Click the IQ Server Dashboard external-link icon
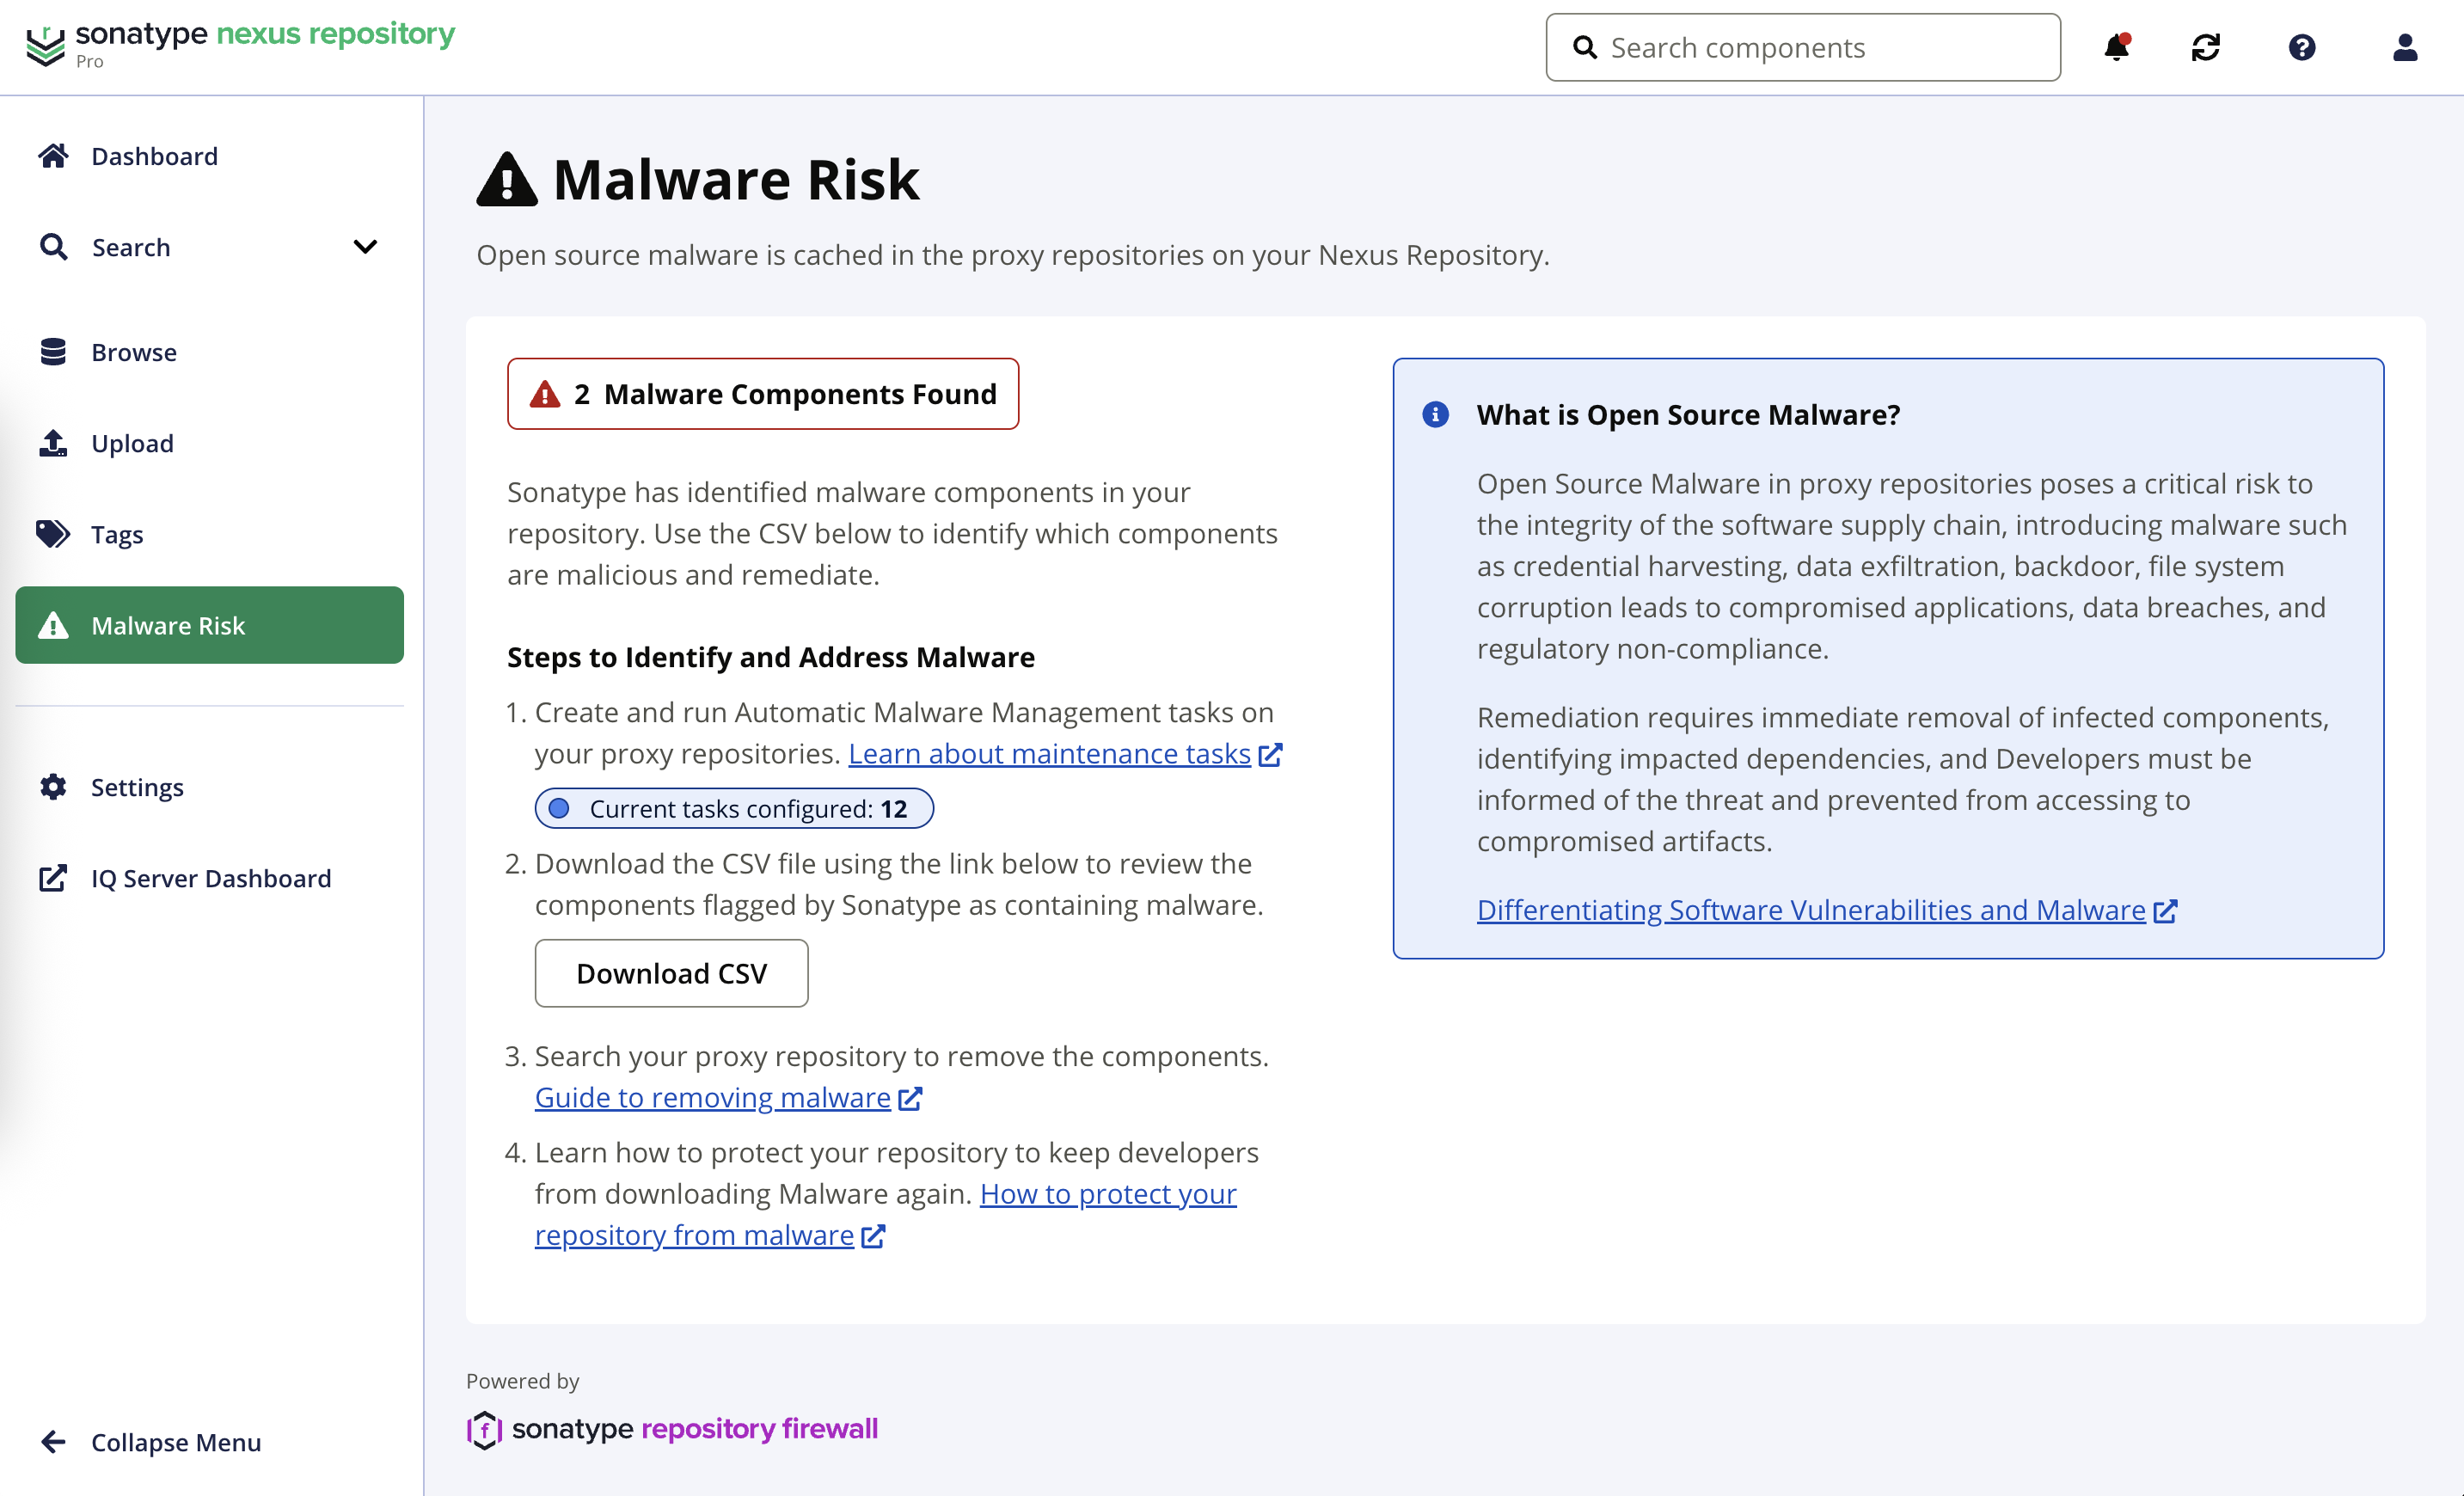 53,878
